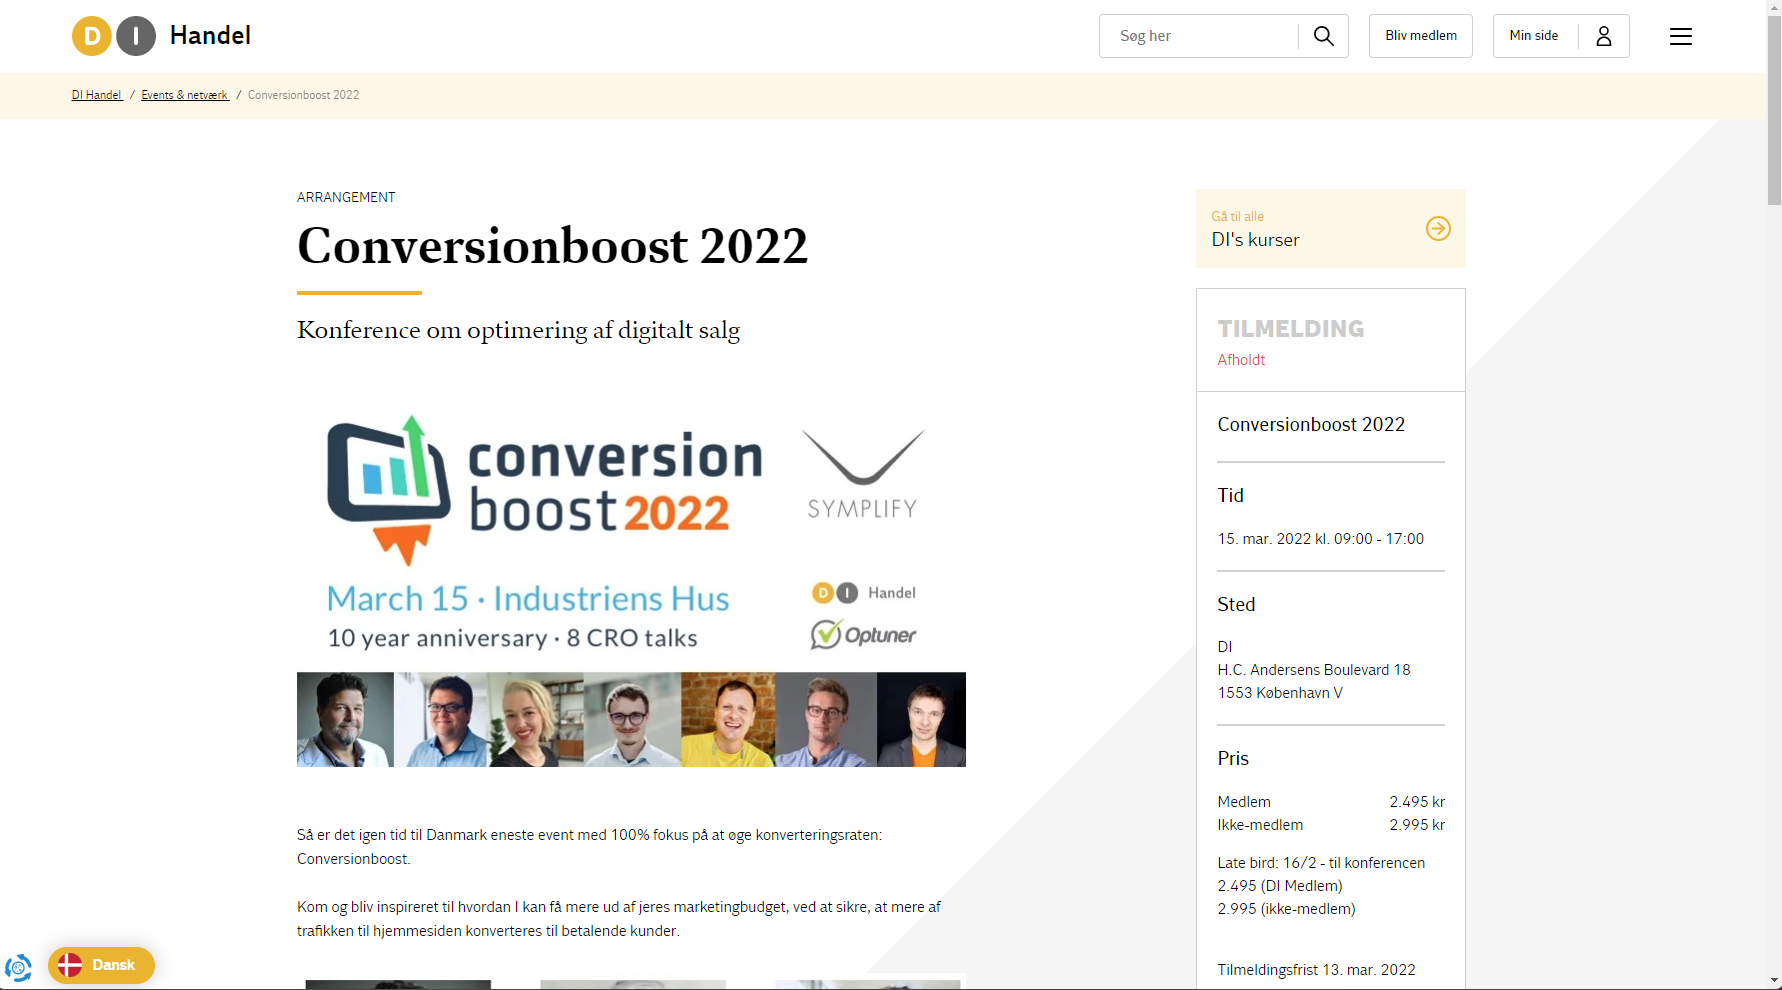Image resolution: width=1782 pixels, height=990 pixels.
Task: Click sidebar 'Conversionboost 2022' title
Action: pyautogui.click(x=1311, y=425)
